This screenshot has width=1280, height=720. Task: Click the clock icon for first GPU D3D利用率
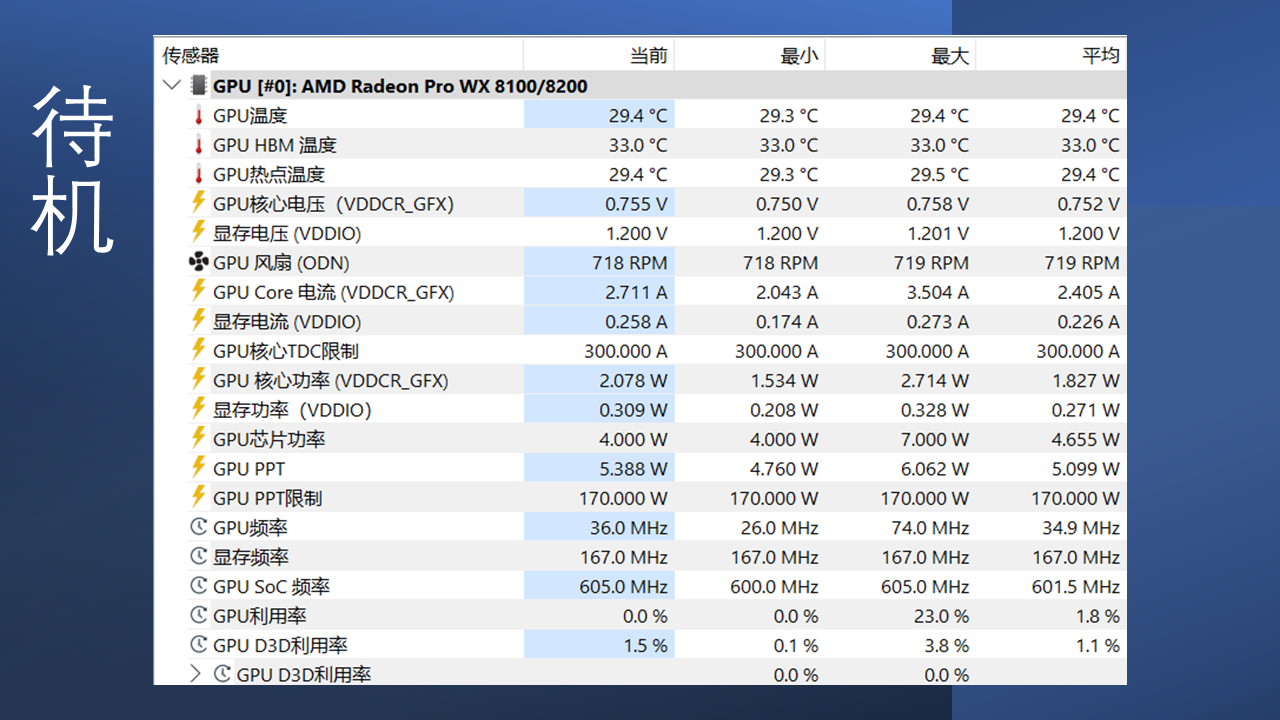click(198, 645)
